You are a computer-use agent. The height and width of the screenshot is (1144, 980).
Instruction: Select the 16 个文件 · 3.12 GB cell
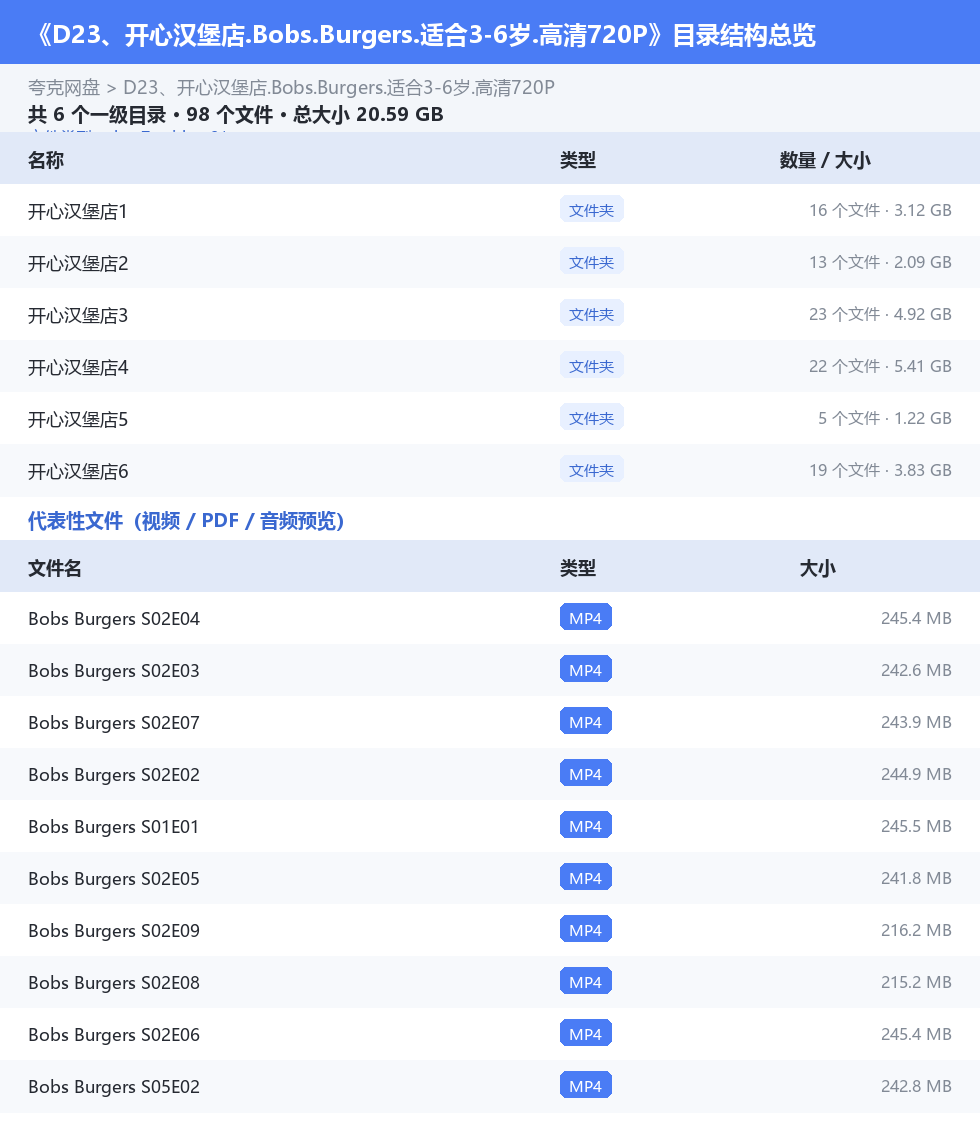[x=880, y=210]
